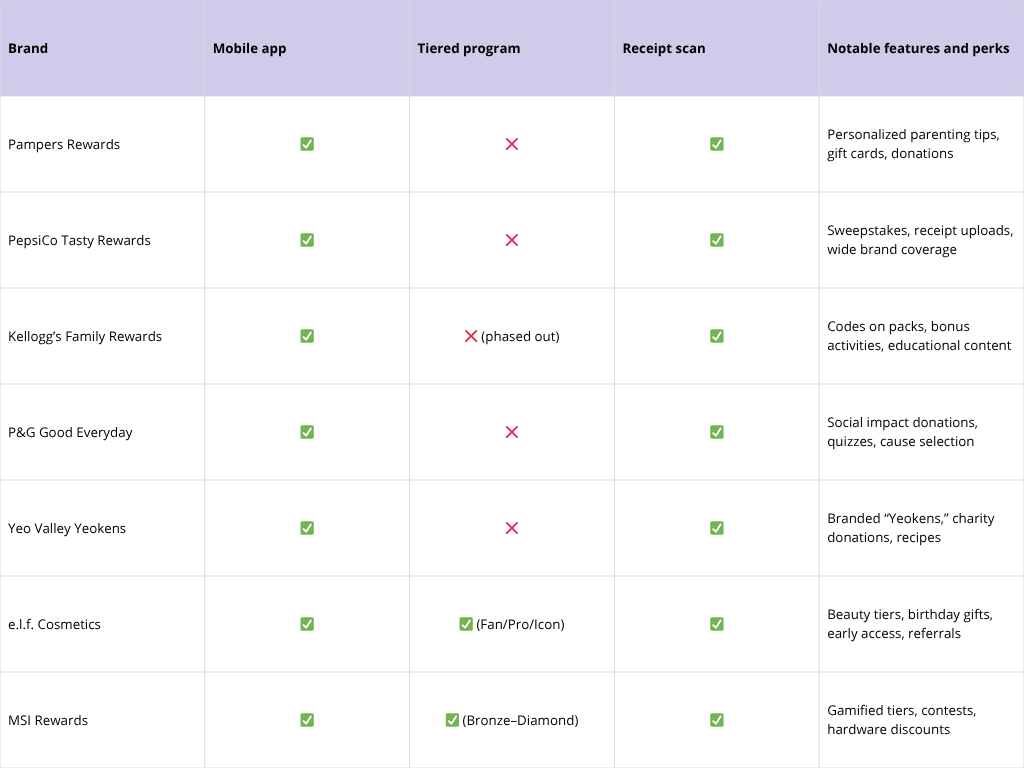Click the e.l.f. Cosmetics receipt scan check

click(716, 624)
